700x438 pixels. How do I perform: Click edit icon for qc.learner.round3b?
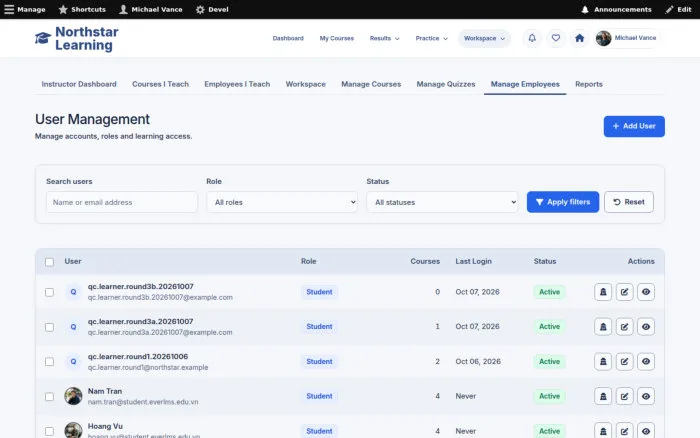click(x=624, y=292)
